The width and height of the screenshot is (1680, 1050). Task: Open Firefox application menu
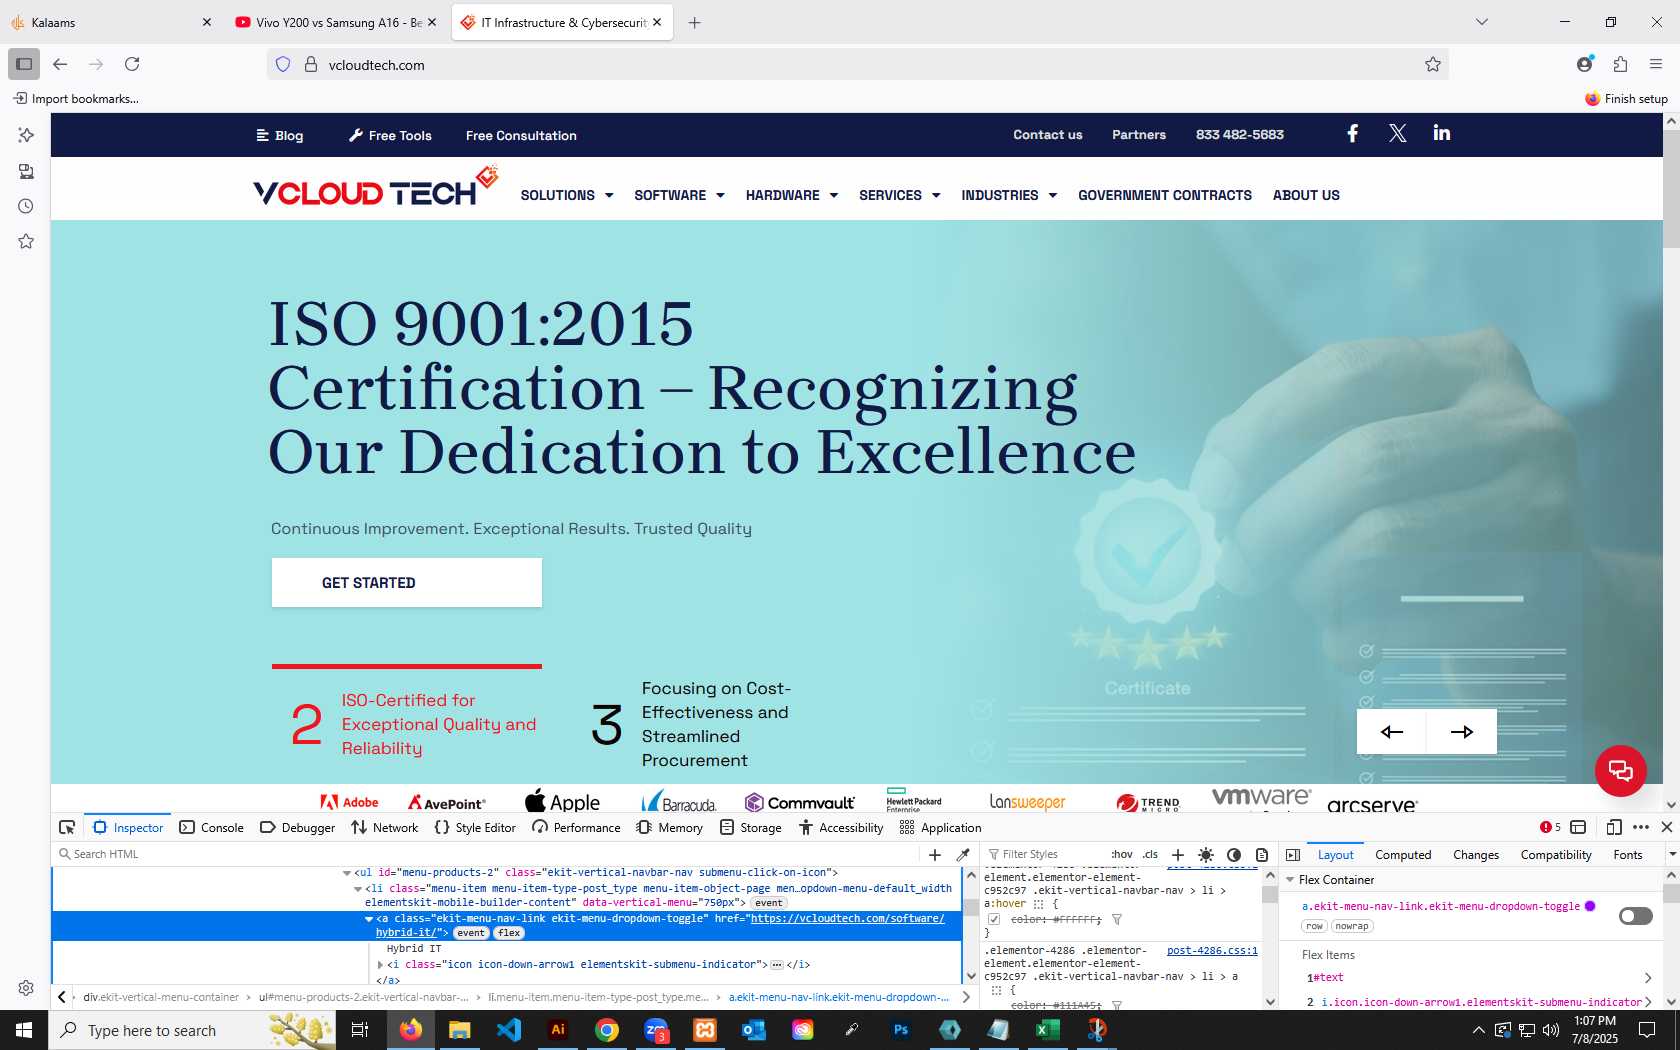point(1655,64)
